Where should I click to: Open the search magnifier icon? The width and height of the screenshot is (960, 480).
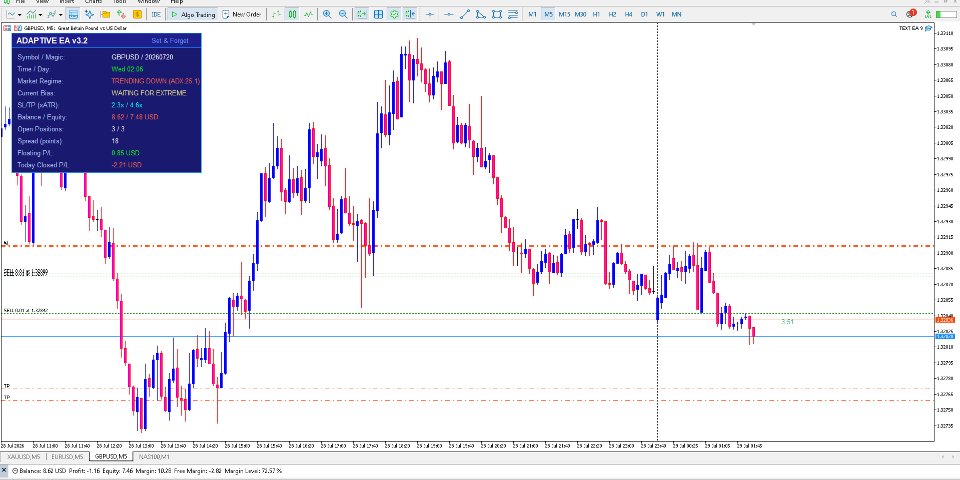coord(894,14)
